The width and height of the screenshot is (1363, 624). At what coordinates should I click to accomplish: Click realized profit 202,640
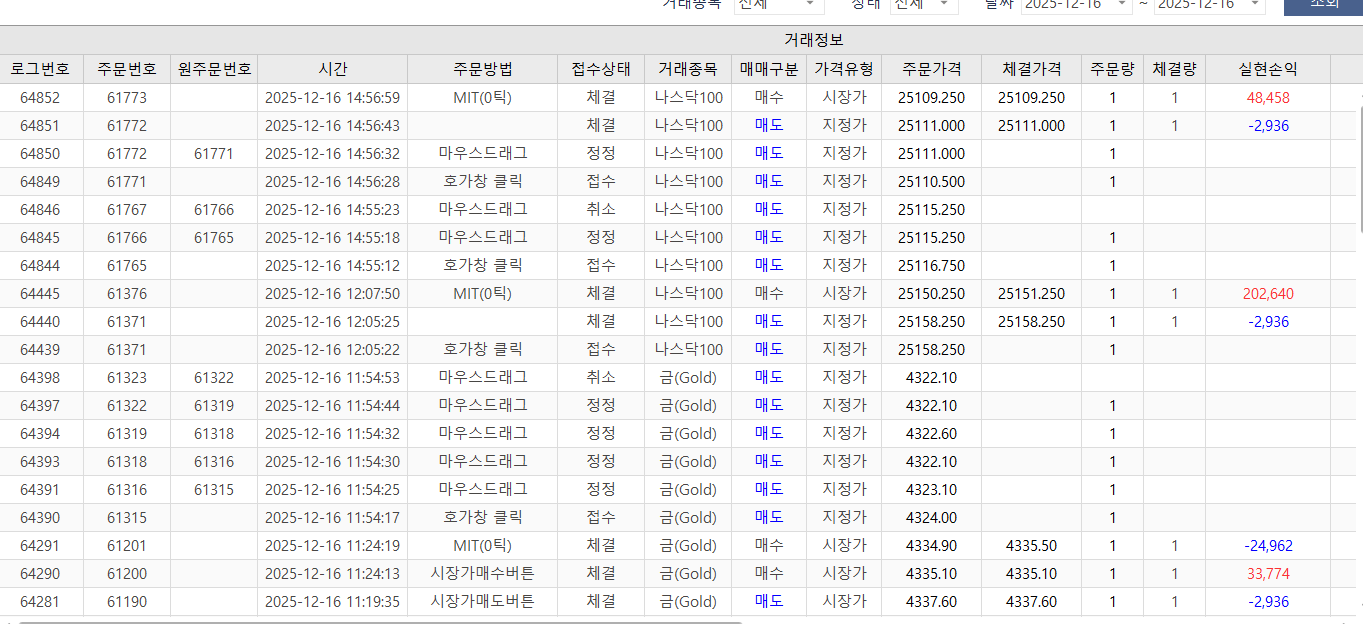tap(1268, 294)
